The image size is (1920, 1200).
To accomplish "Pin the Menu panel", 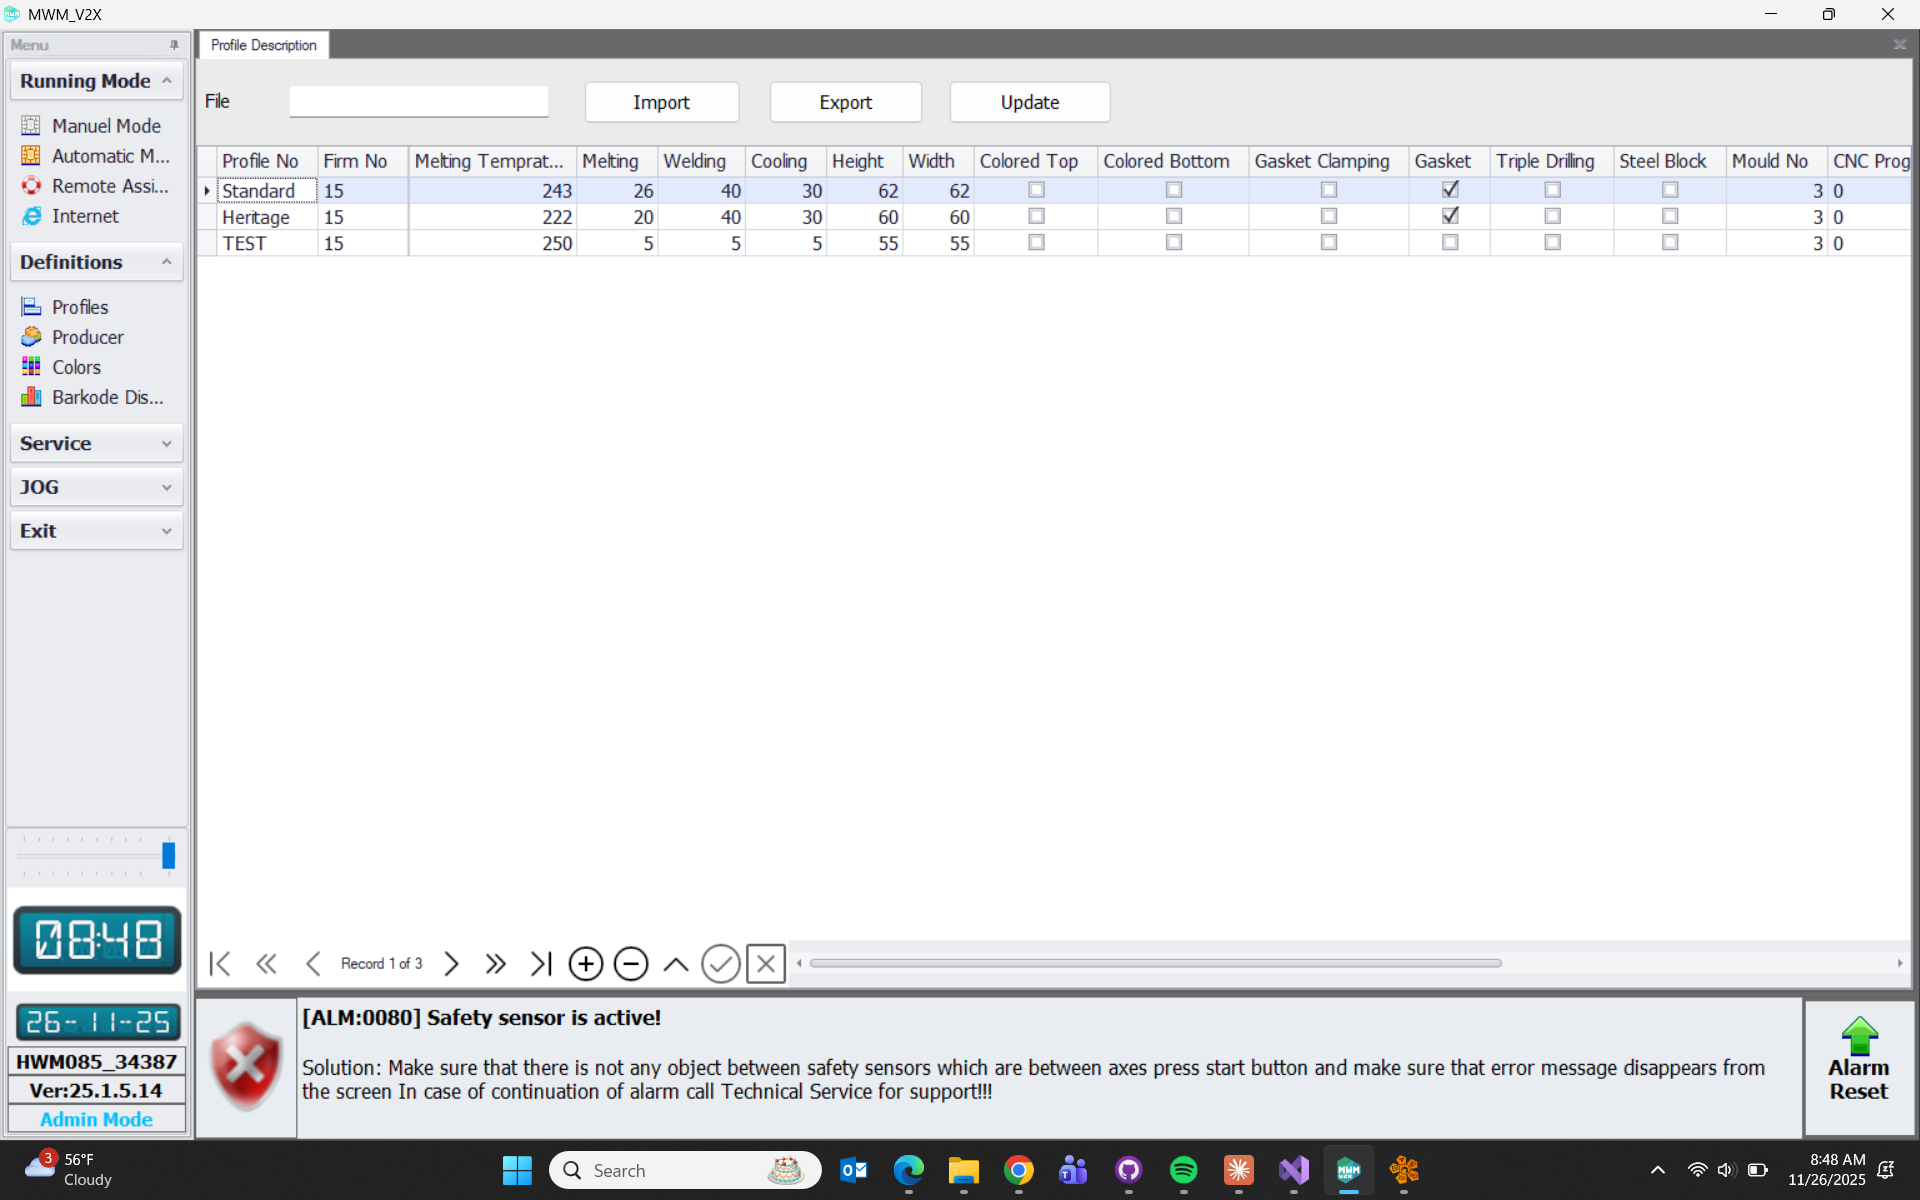I will point(174,45).
